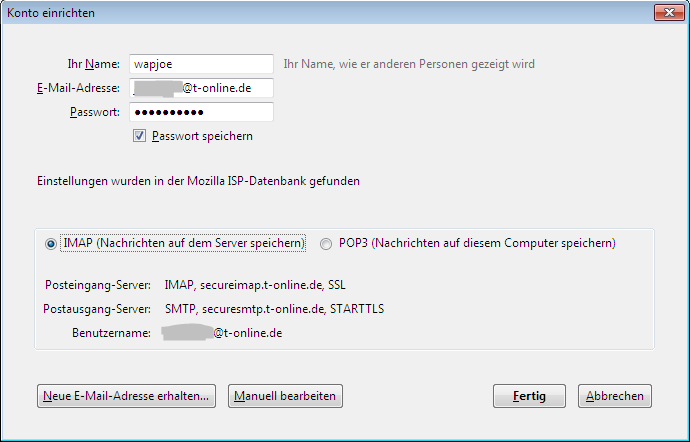Select the POP3 radio button
The height and width of the screenshot is (442, 690).
coord(326,243)
